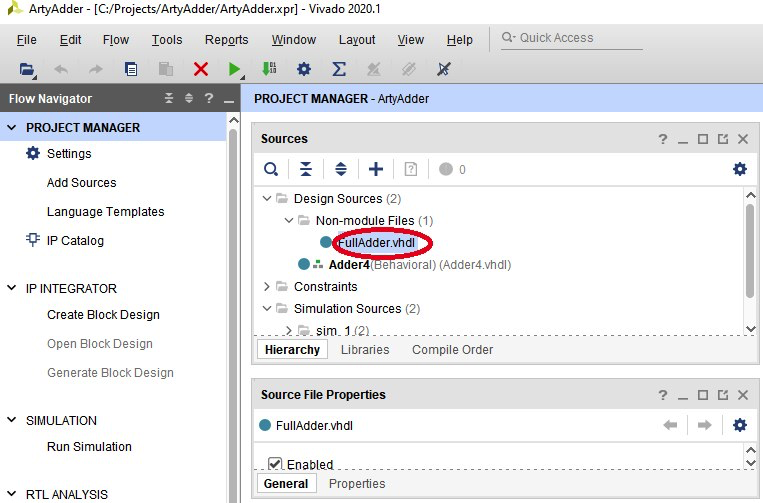Viewport: 763px width, 503px height.
Task: Collapse Design Sources tree node
Action: (x=267, y=198)
